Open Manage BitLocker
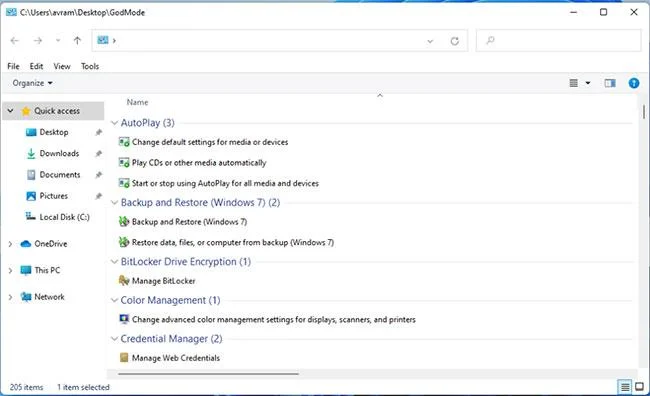This screenshot has width=650, height=396. [163, 281]
